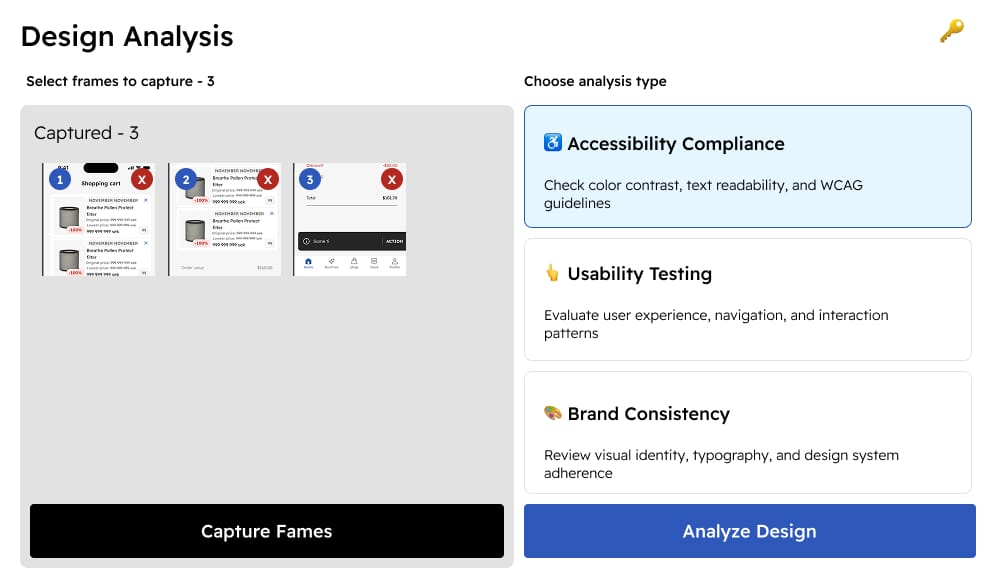Remove the third captured frame via X

click(392, 180)
